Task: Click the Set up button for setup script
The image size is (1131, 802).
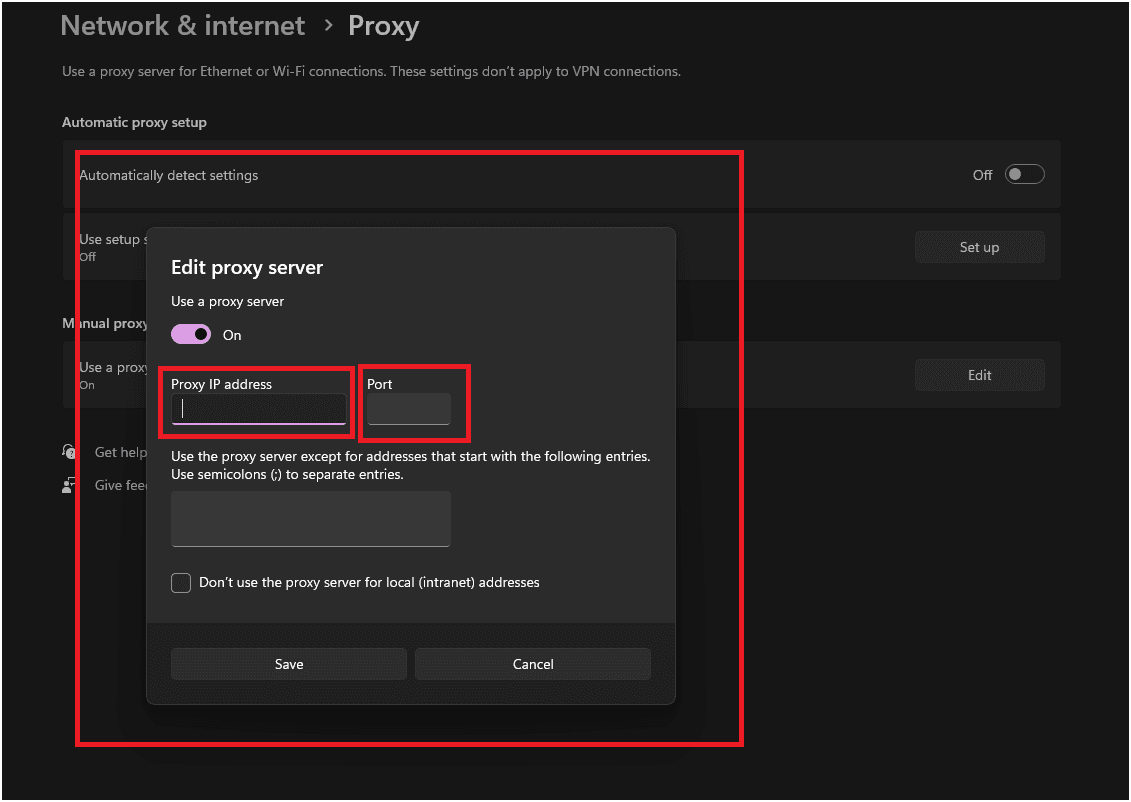Action: tap(978, 247)
